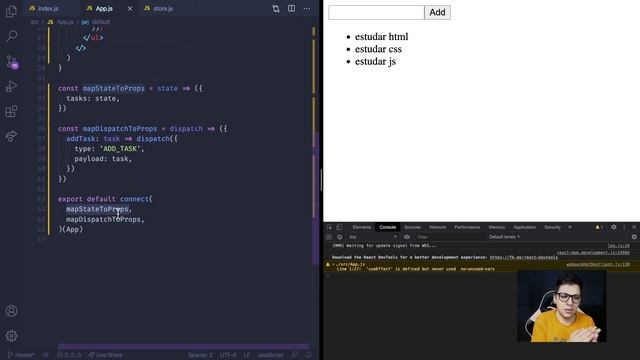Click the 'estudar html' list item

click(x=381, y=37)
